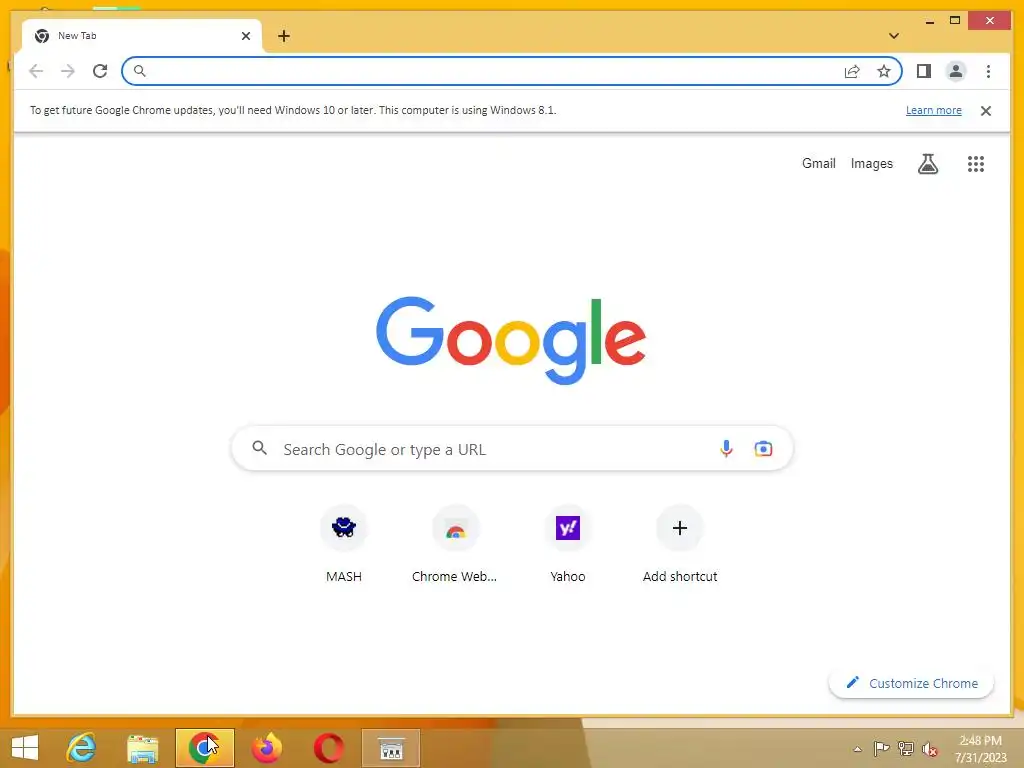Screen dimensions: 1024x768
Task: Expand the tab search chevron
Action: click(894, 36)
